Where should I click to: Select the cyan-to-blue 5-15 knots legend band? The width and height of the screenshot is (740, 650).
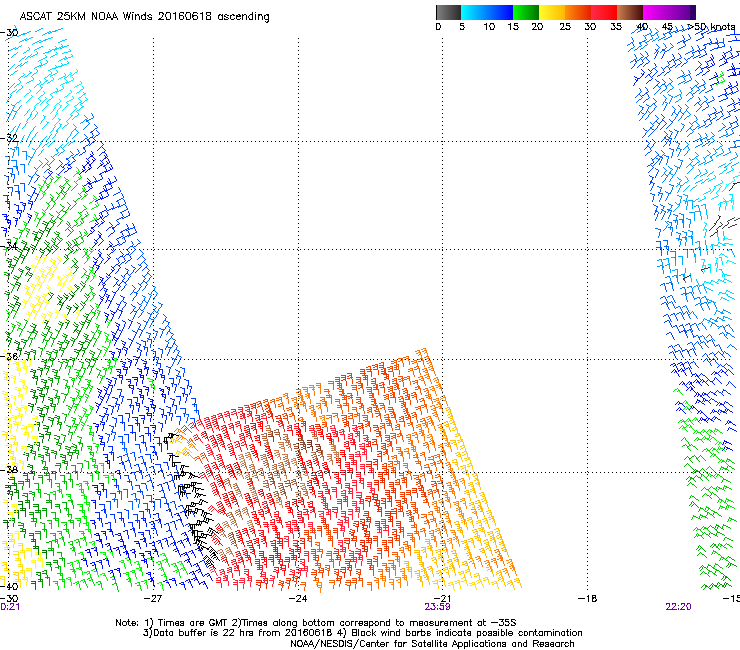pyautogui.click(x=487, y=12)
